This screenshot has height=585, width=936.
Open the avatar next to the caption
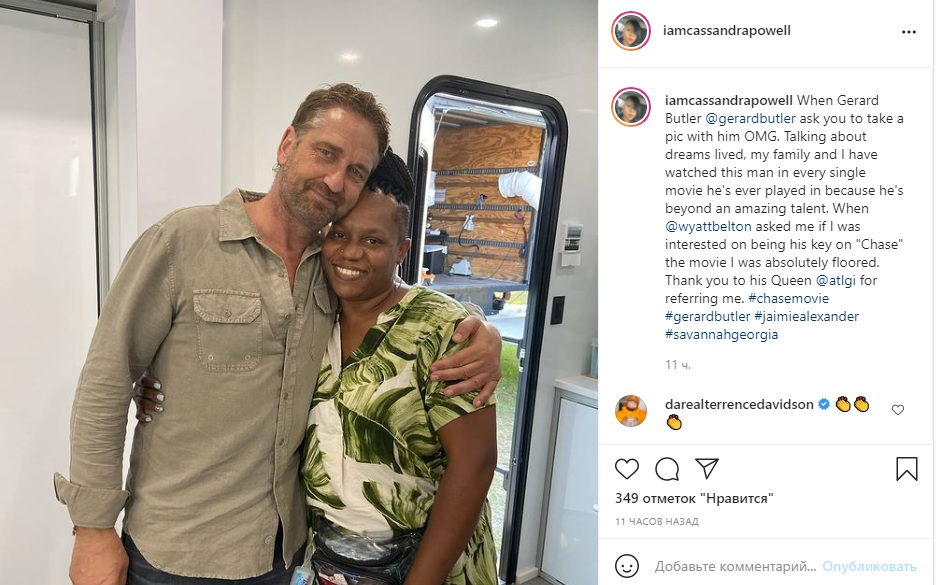click(630, 107)
